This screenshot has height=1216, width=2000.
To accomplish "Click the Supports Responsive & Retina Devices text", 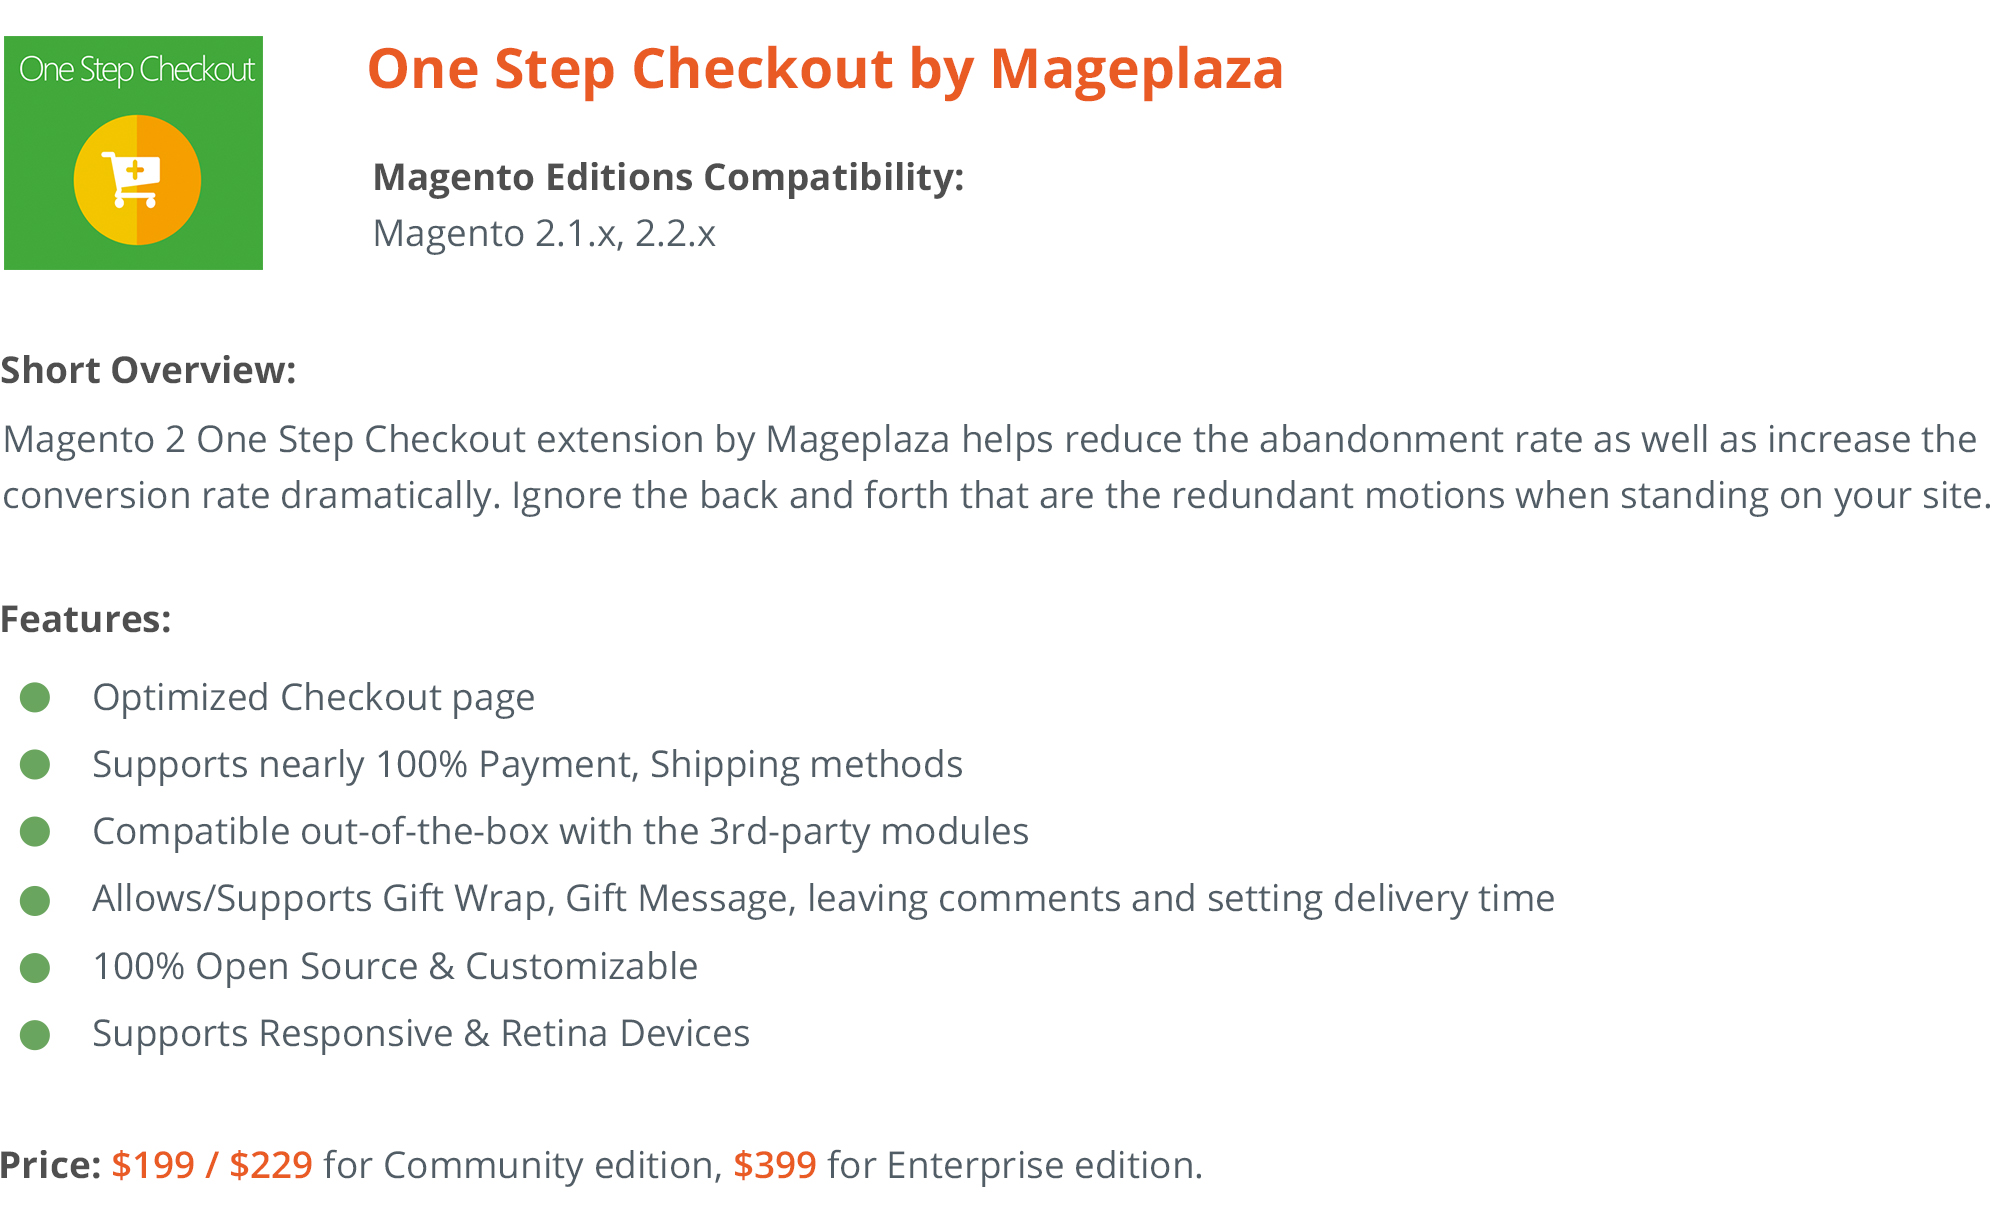I will coord(421,1034).
